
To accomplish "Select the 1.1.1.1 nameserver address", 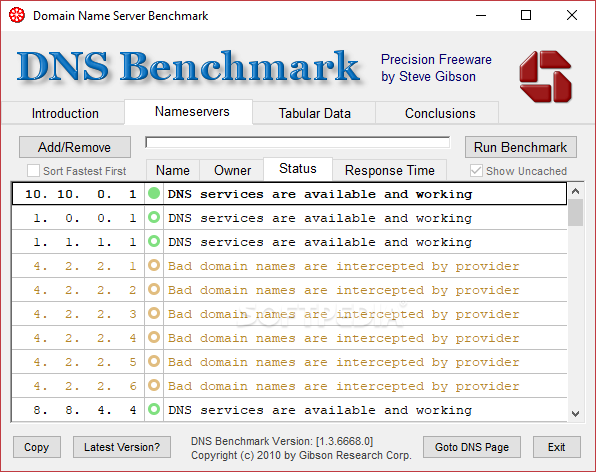I will (x=84, y=242).
